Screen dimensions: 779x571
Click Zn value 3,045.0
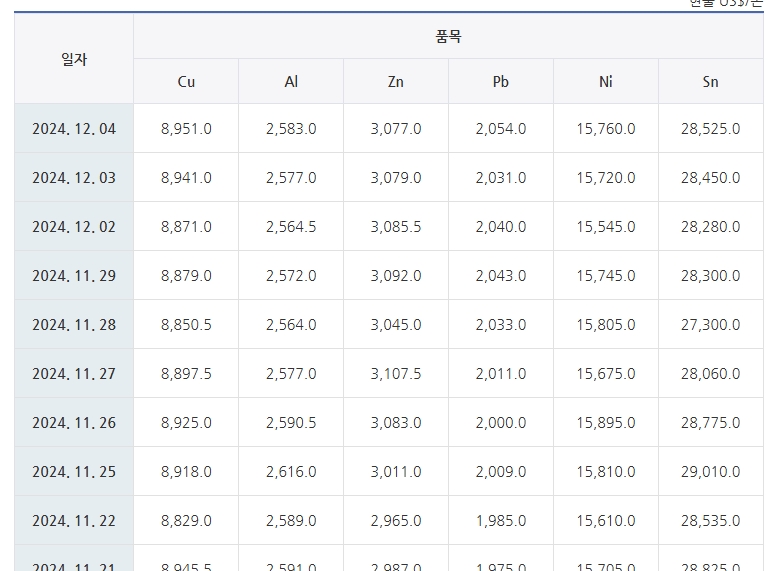[x=396, y=325]
